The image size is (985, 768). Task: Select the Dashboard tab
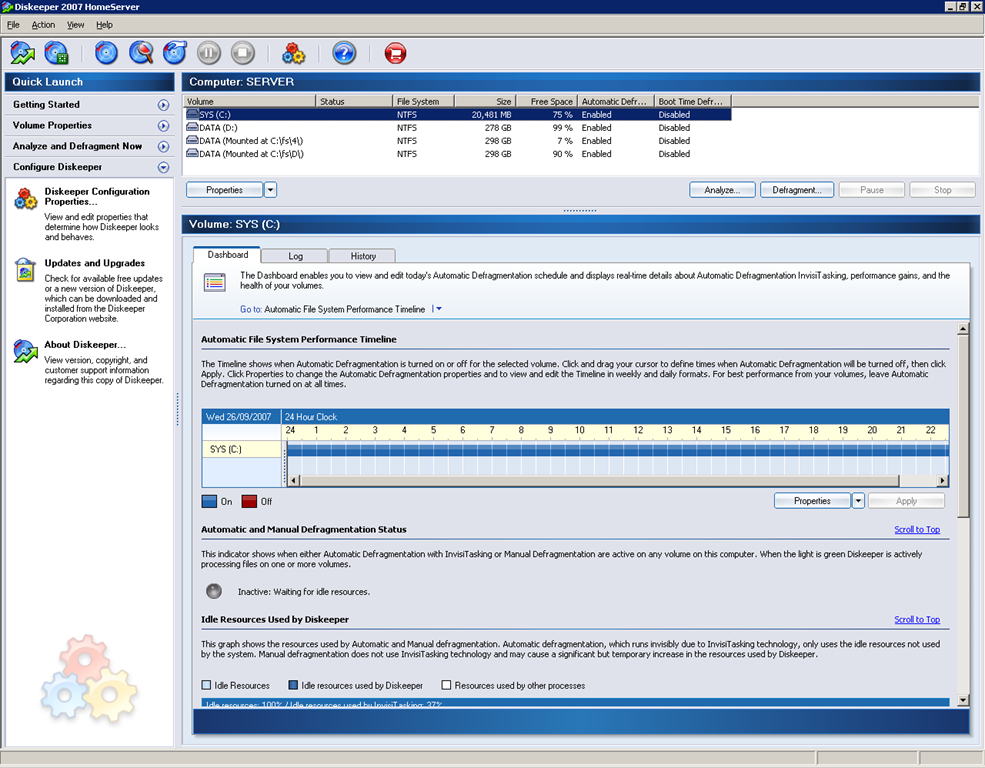coord(227,254)
